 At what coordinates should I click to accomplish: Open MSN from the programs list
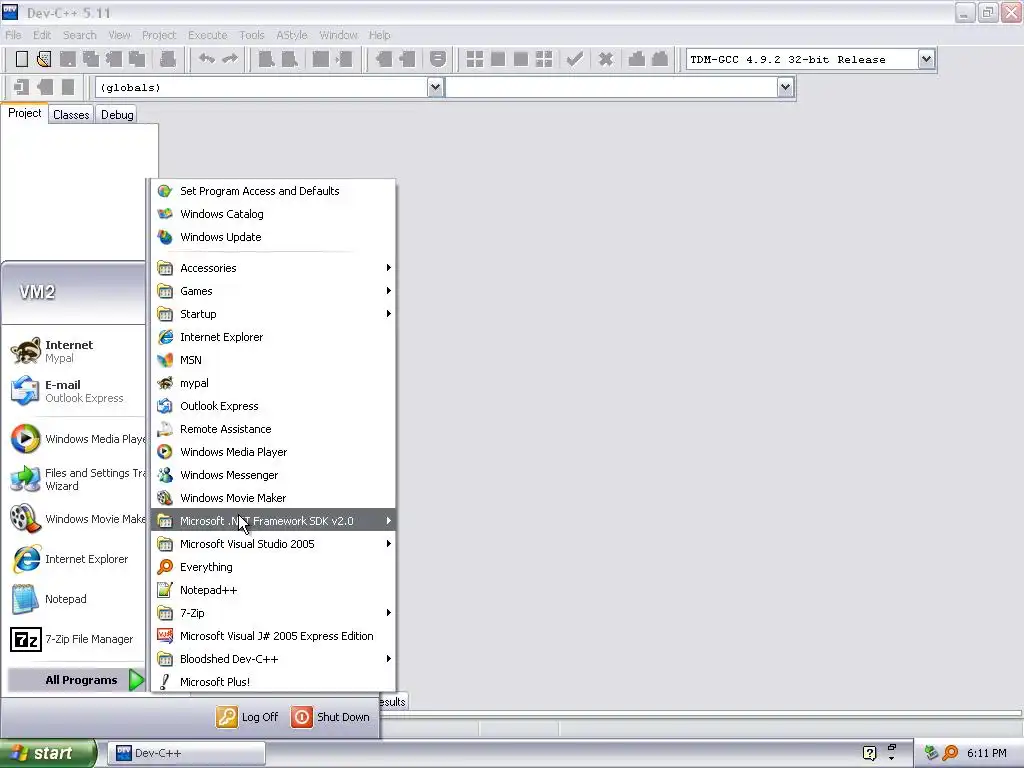[x=273, y=360]
